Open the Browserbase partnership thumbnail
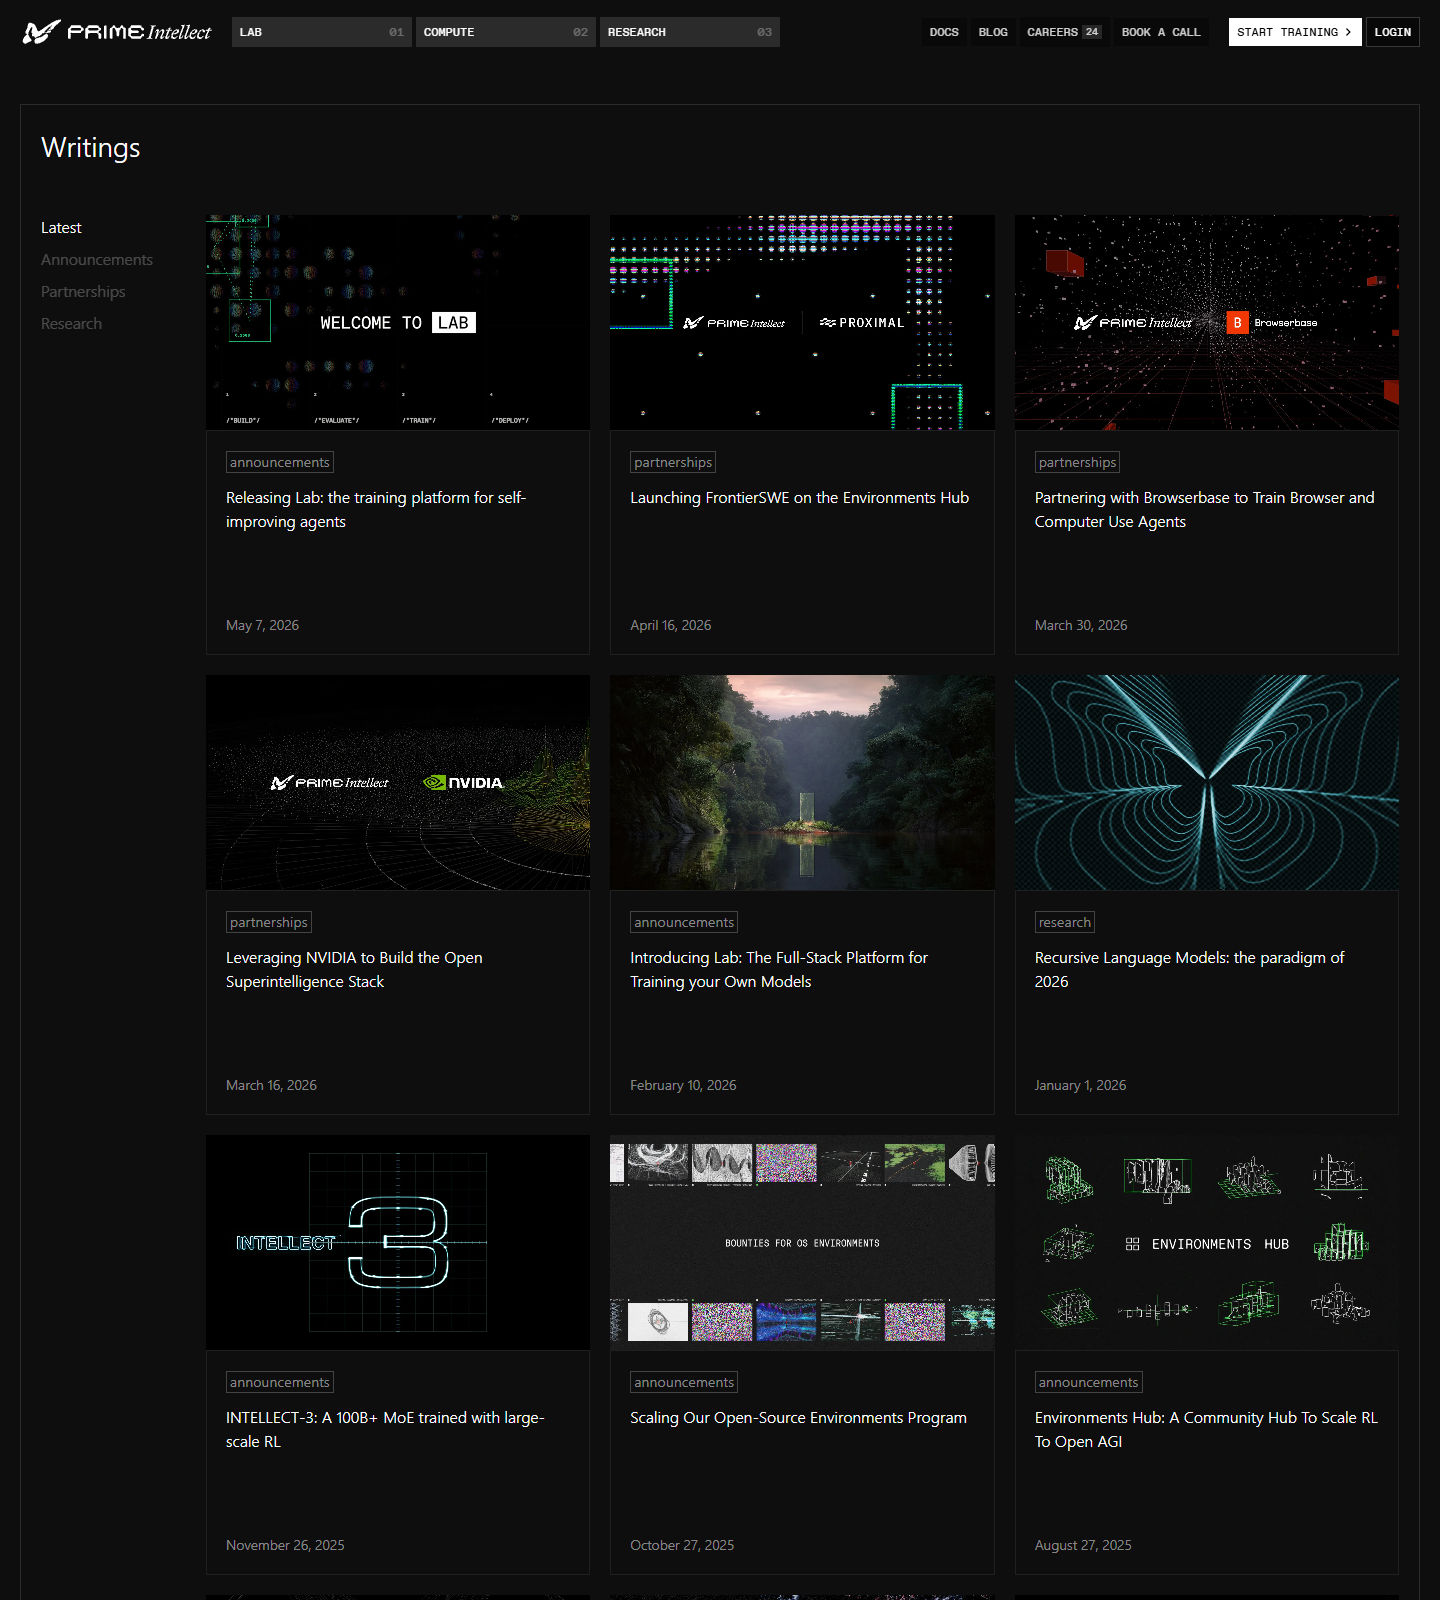The image size is (1440, 1600). coord(1206,322)
